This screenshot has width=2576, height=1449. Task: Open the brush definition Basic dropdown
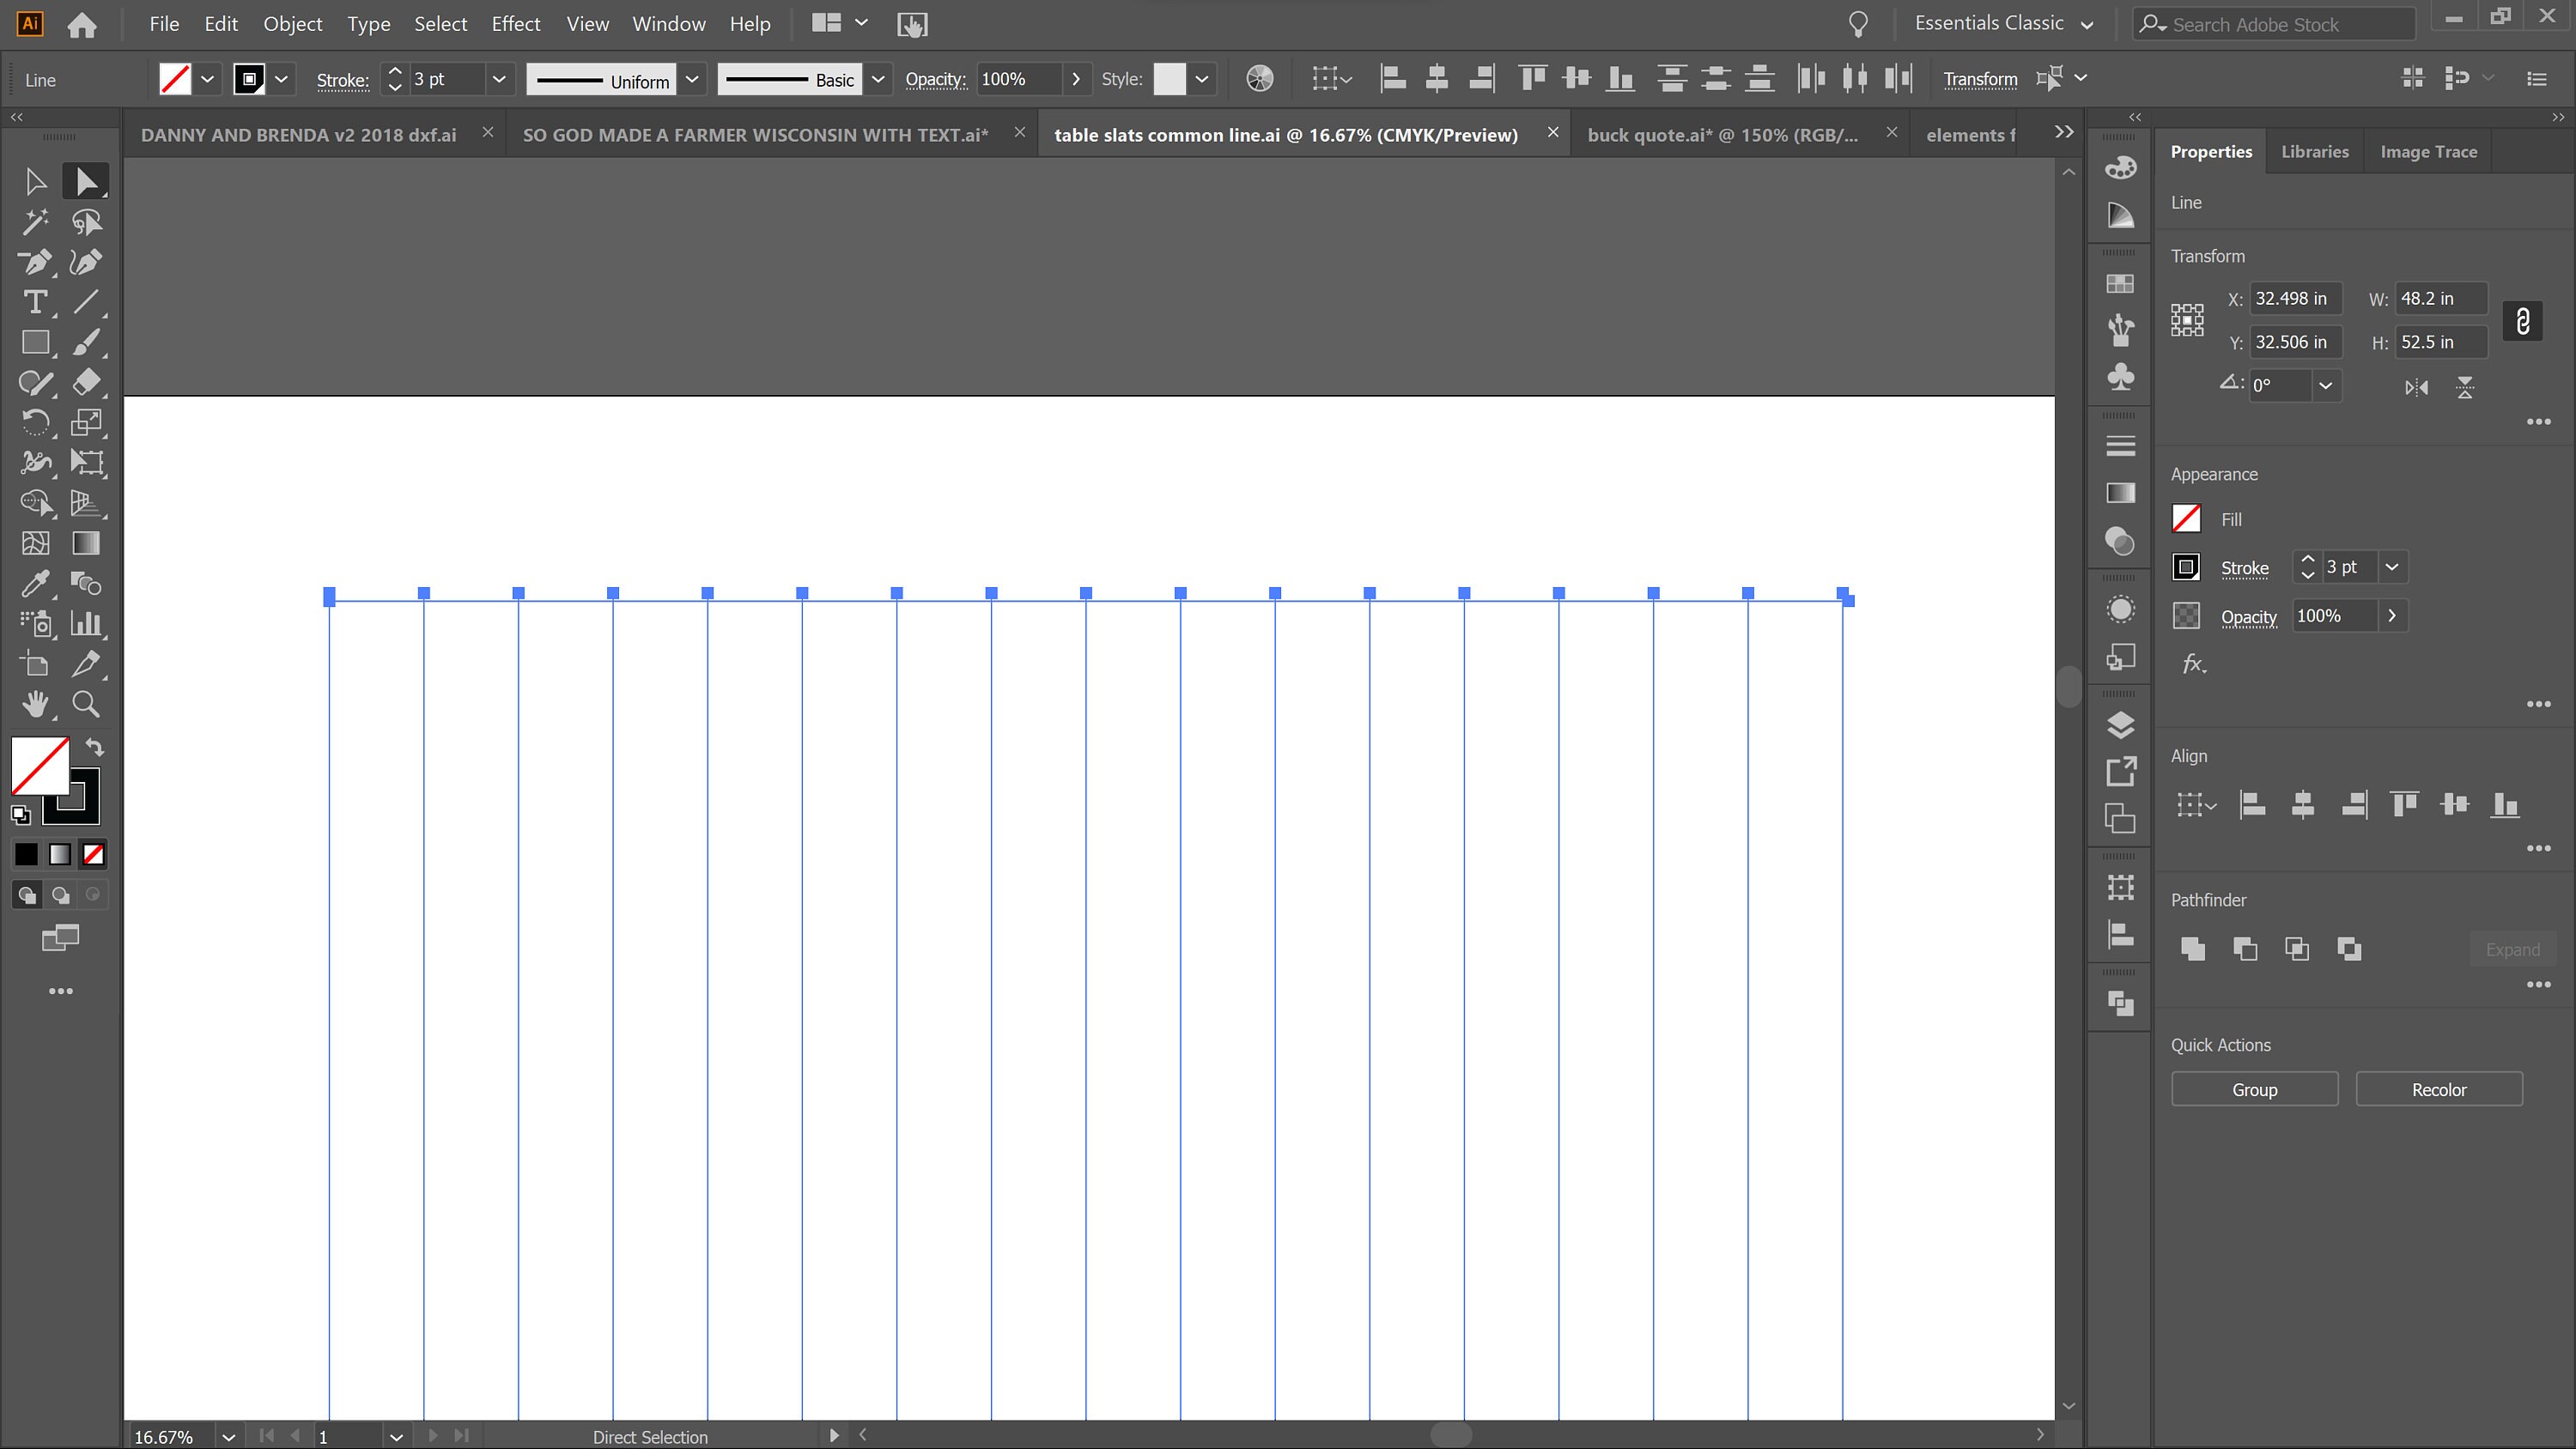878,79
